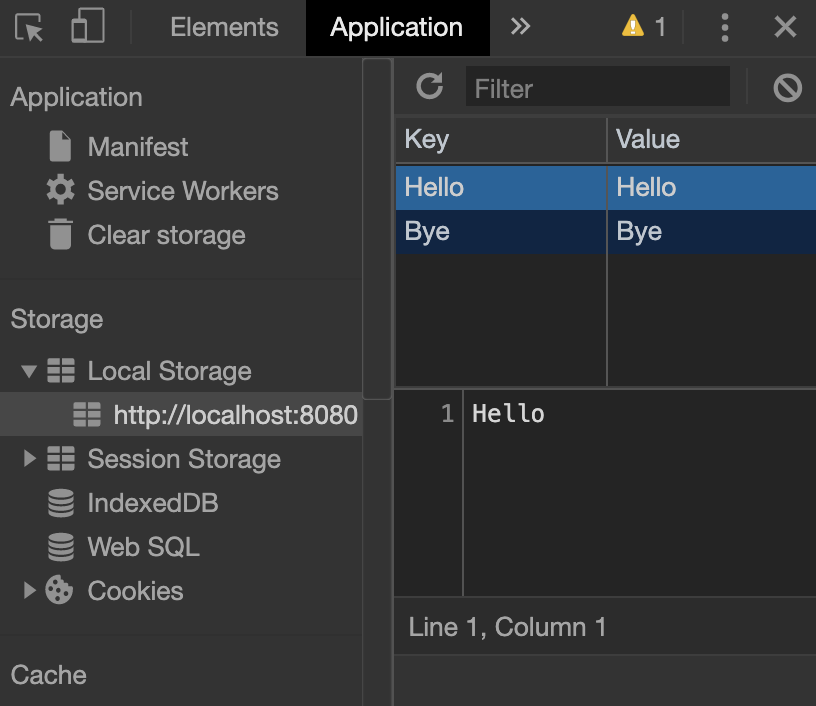
Task: Sort by the Key column header
Action: pyautogui.click(x=500, y=139)
